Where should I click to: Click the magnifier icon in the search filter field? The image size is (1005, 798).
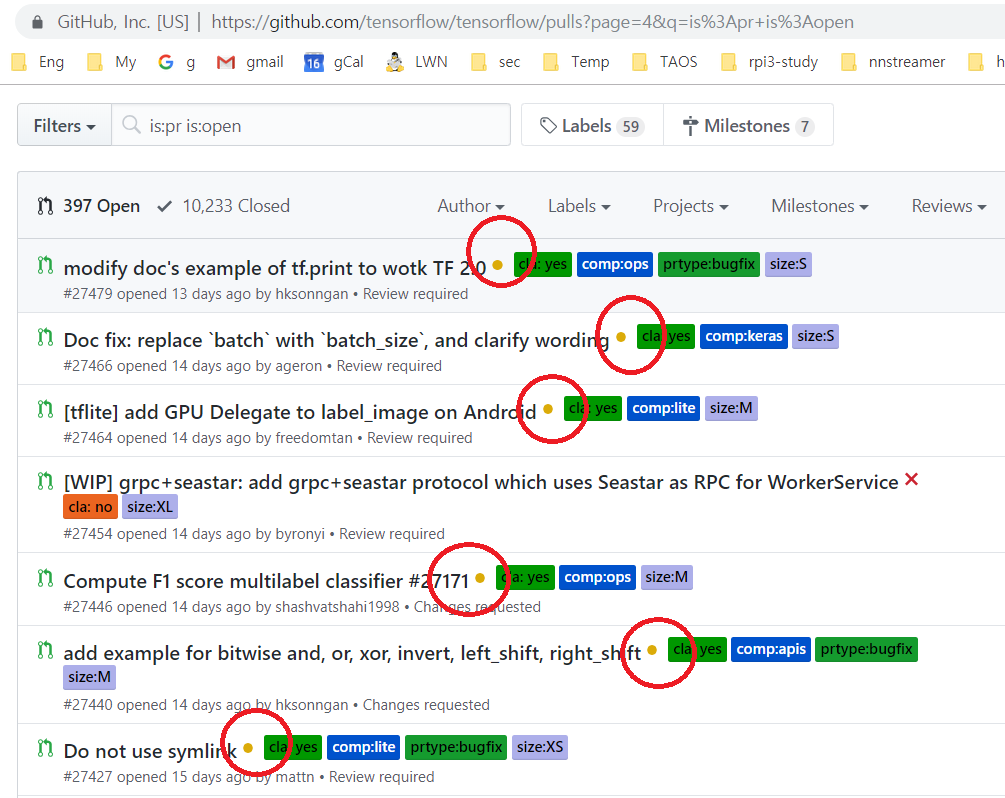(131, 124)
